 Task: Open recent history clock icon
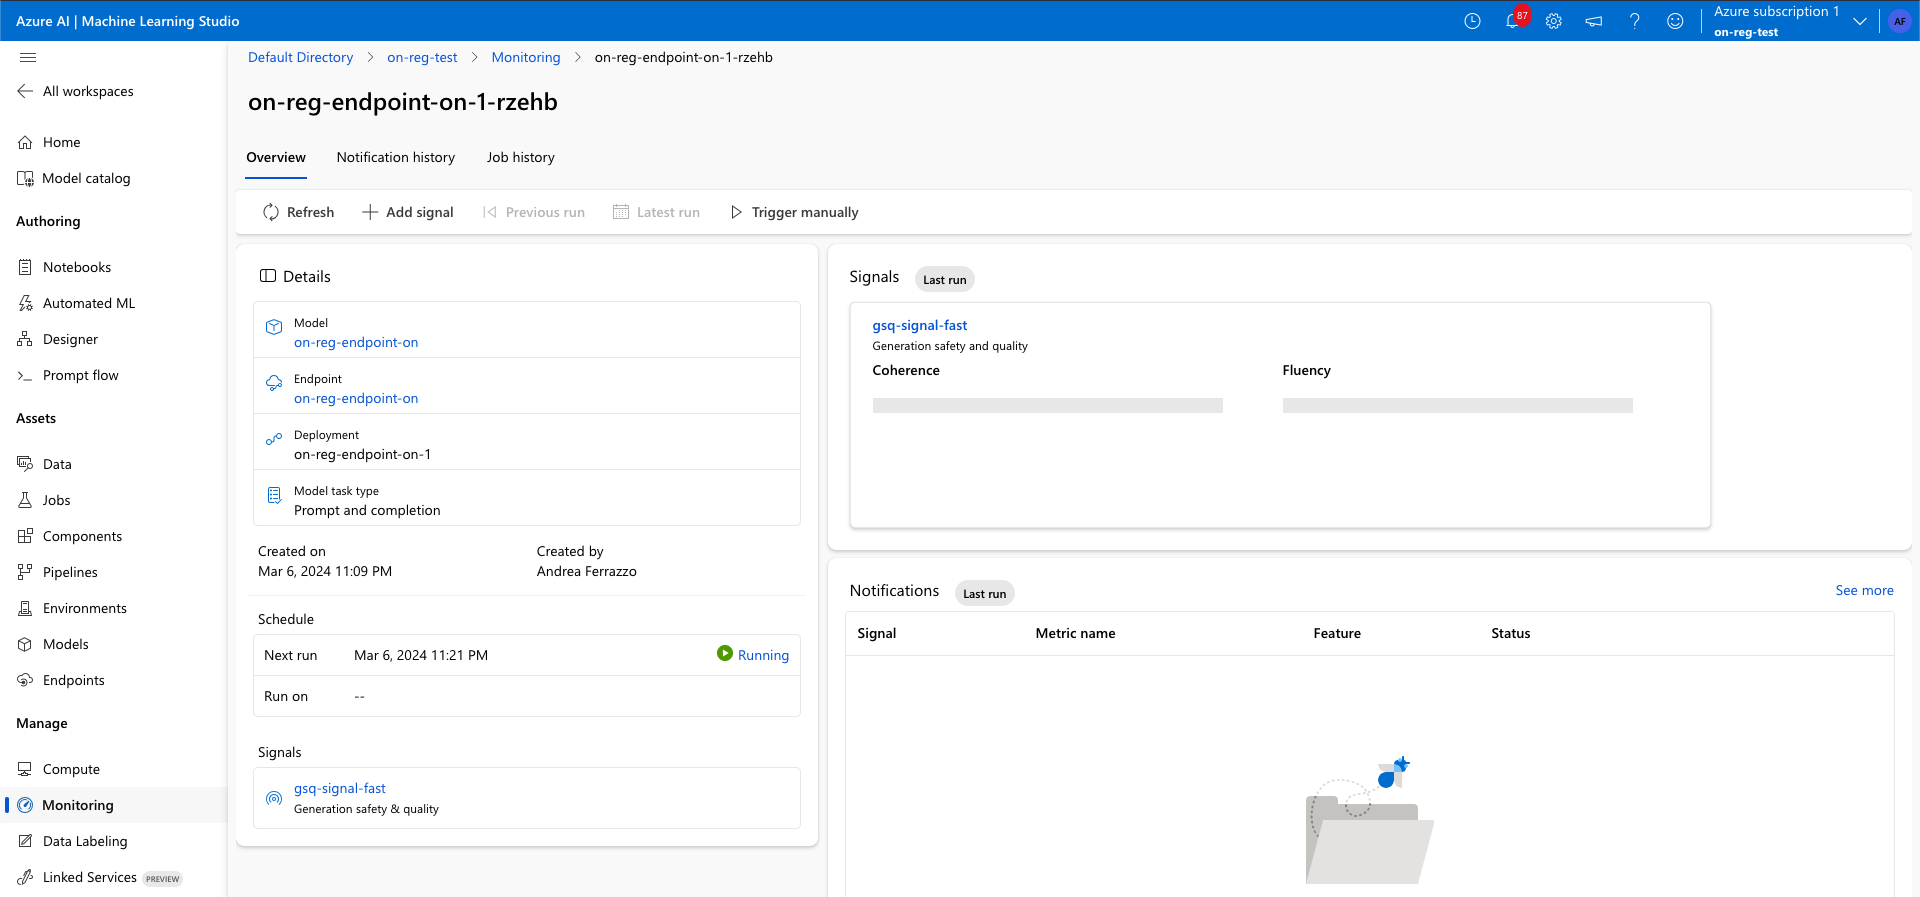[1472, 21]
